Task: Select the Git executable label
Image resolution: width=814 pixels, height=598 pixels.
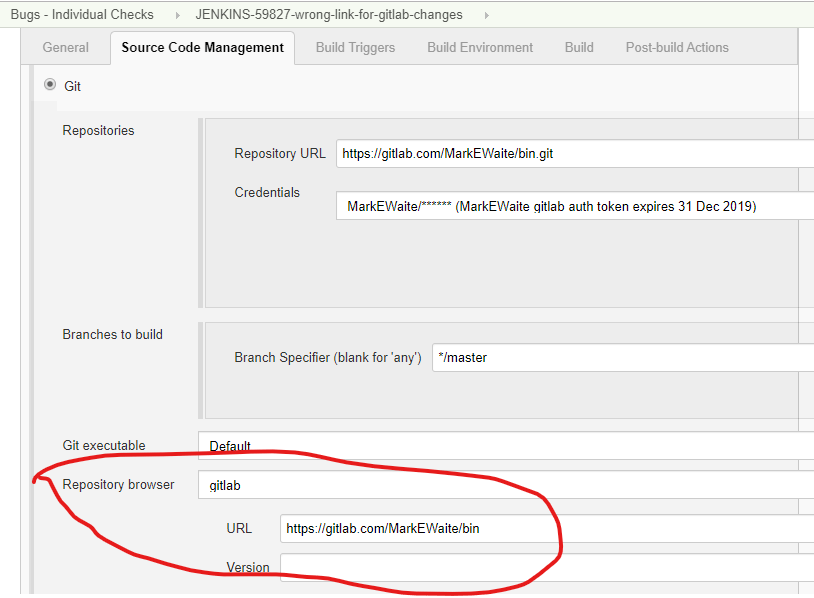Action: pyautogui.click(x=104, y=445)
